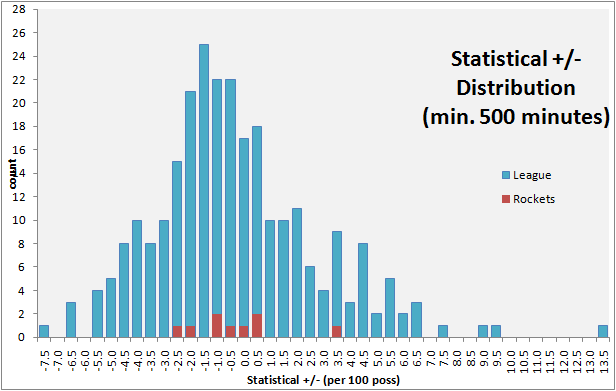
Task: Select the x-axis tick label '-5.0'
Action: click(111, 360)
